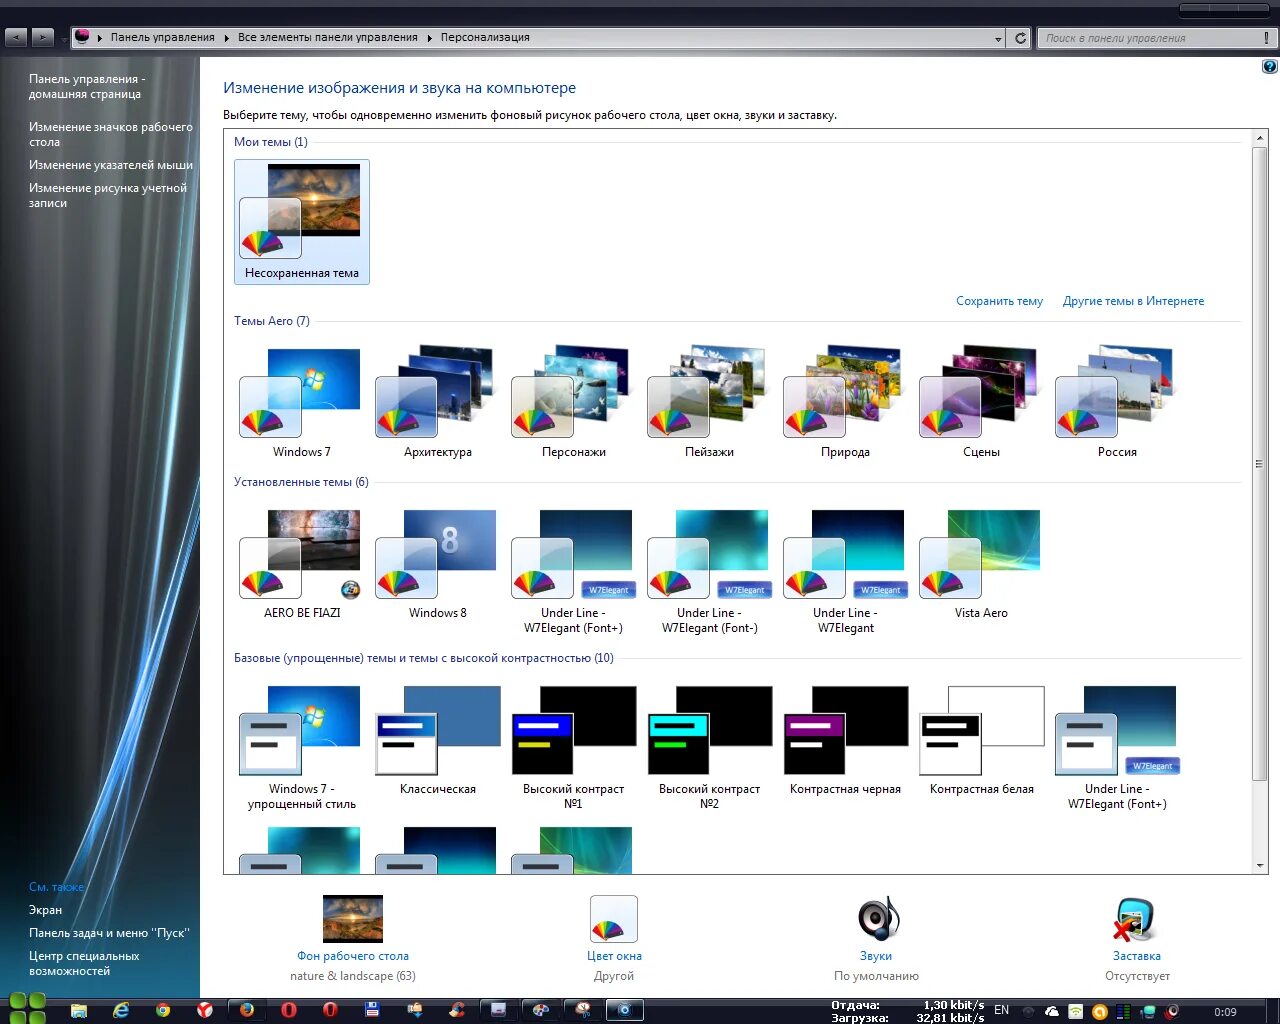Apply the Архитектура theme
Image resolution: width=1280 pixels, height=1024 pixels.
coord(438,403)
